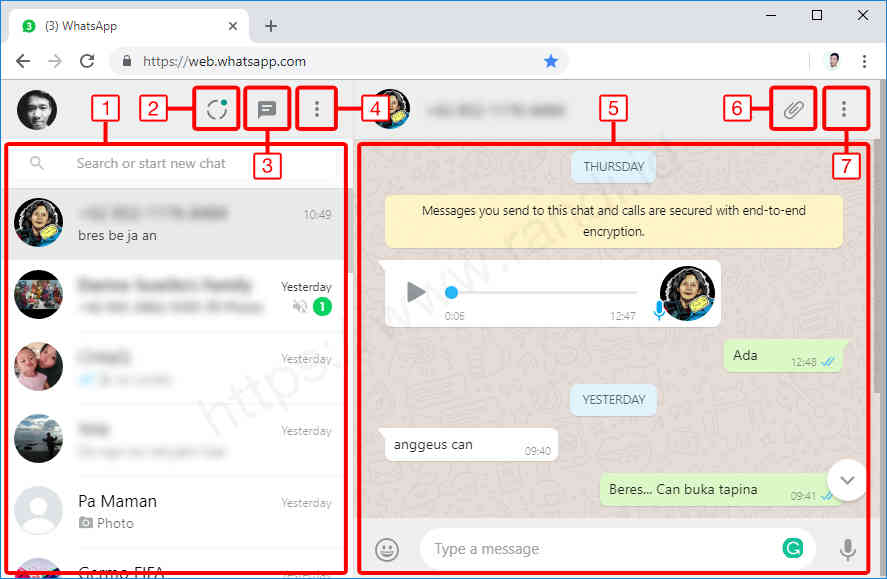Record voice message with microphone icon
This screenshot has height=579, width=887.
tap(847, 550)
